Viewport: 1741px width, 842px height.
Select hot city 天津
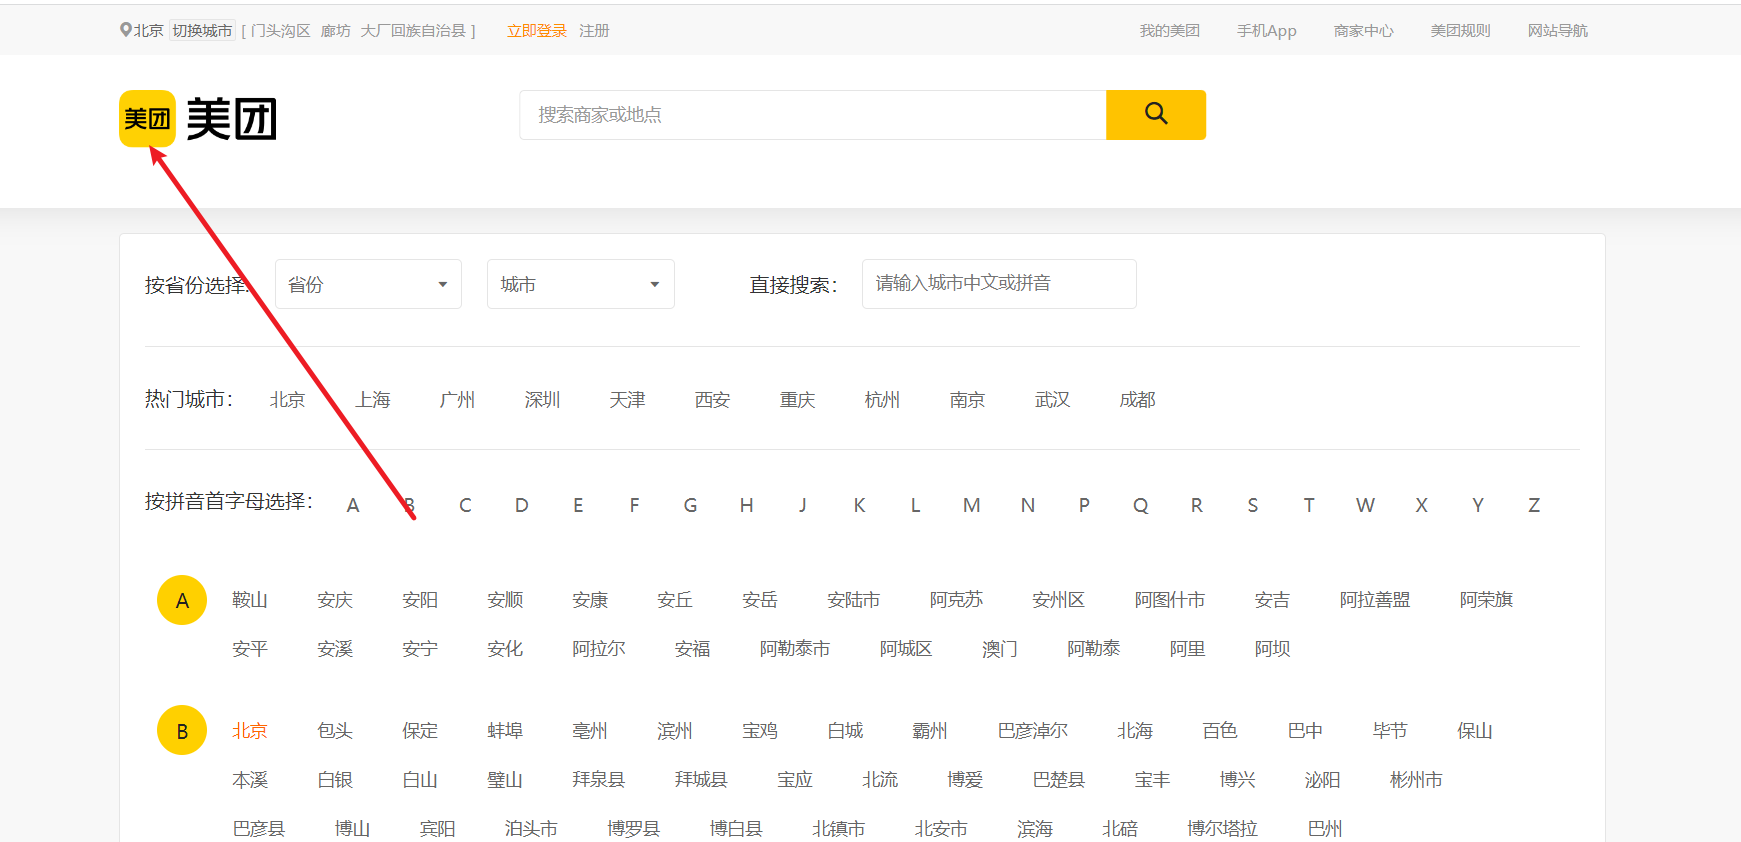[x=628, y=400]
